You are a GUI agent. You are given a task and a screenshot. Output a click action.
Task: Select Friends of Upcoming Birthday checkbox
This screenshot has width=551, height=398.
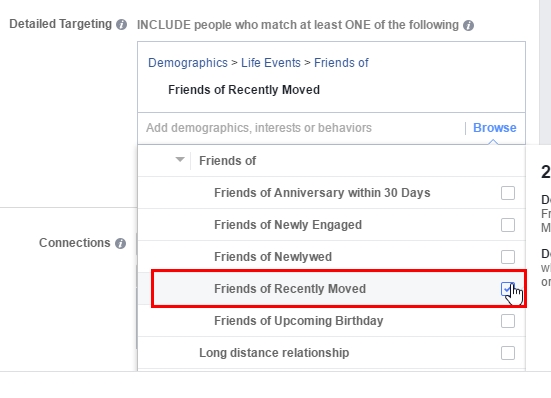point(508,321)
